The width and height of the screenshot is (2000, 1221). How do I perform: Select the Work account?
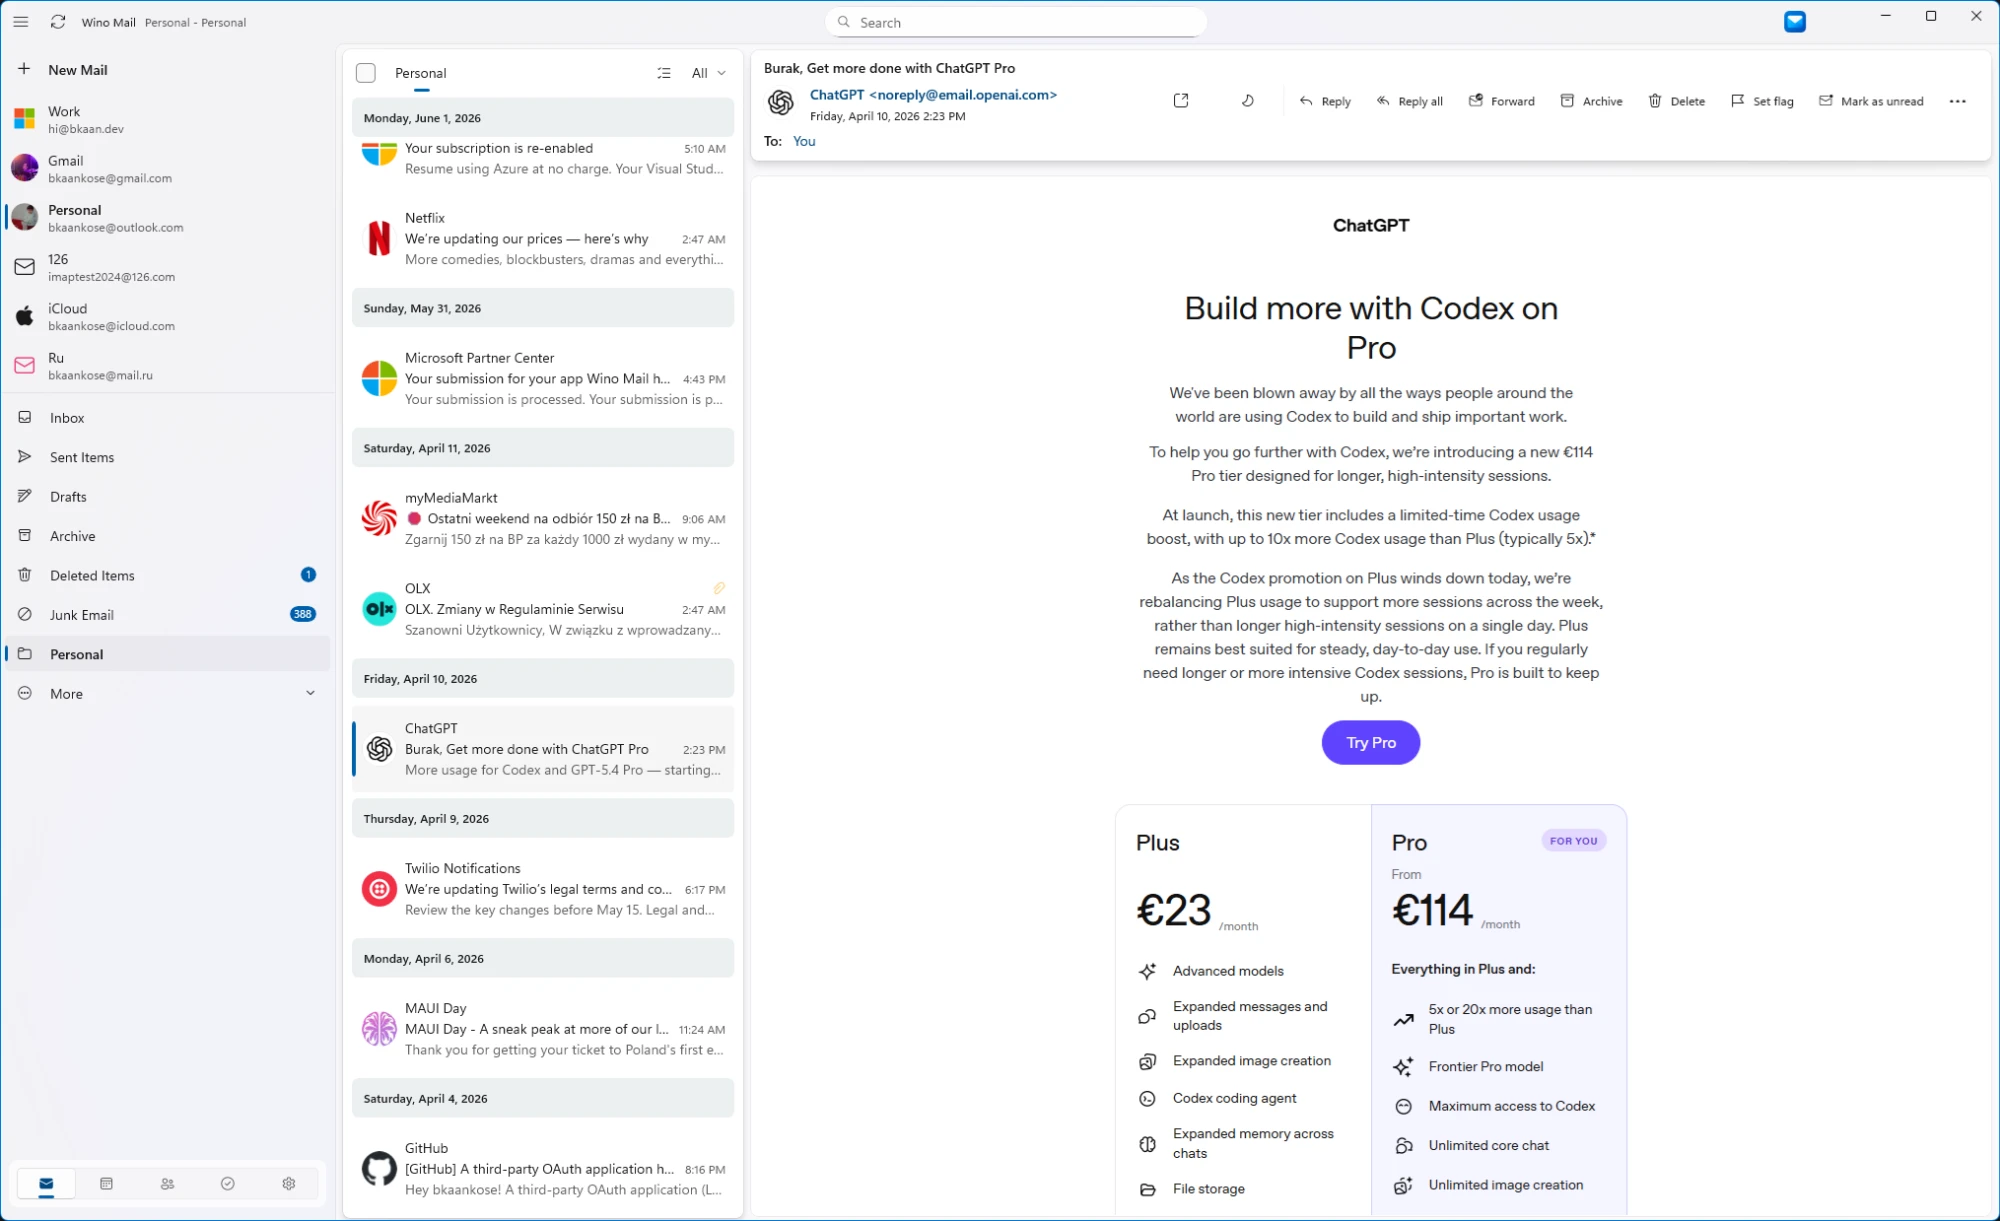pyautogui.click(x=168, y=119)
